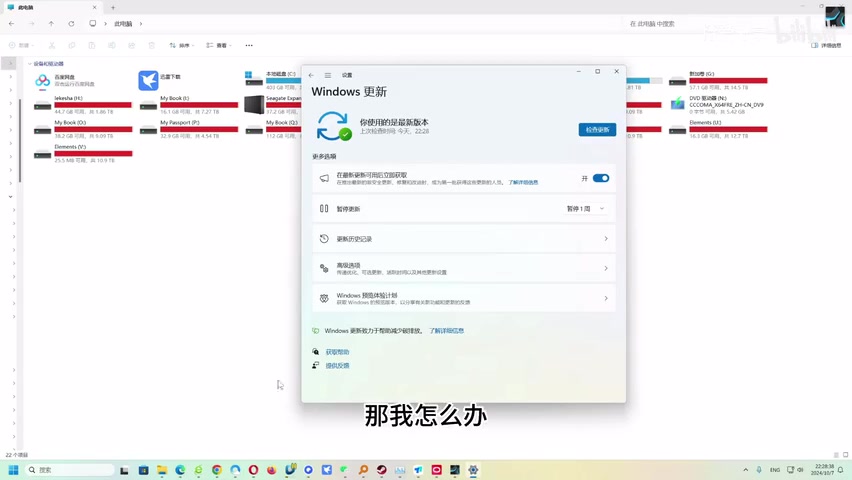Open the 新建 menu in Explorer toolbar
Viewport: 852px width, 480px height.
coord(22,46)
